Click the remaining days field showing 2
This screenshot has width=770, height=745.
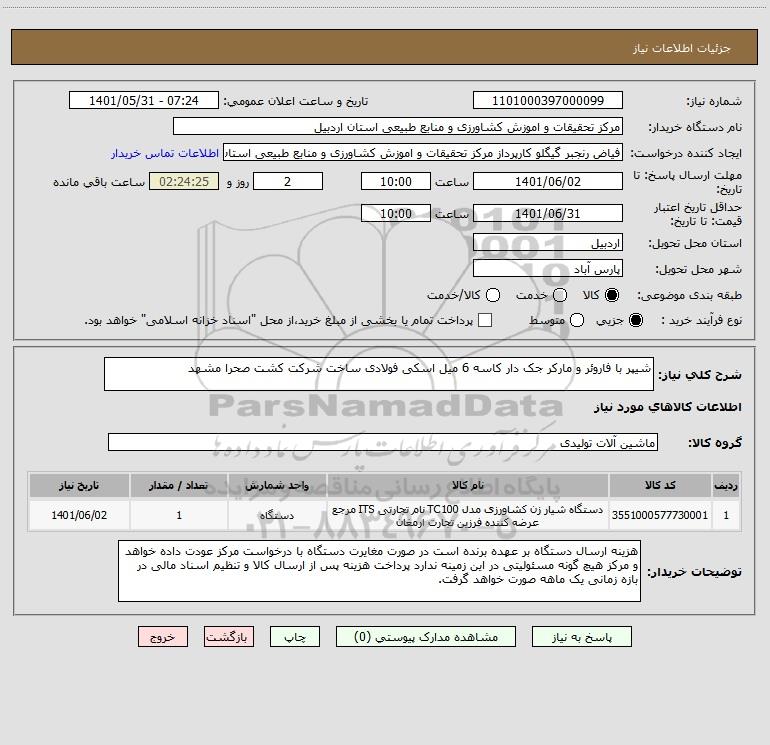[x=288, y=181]
